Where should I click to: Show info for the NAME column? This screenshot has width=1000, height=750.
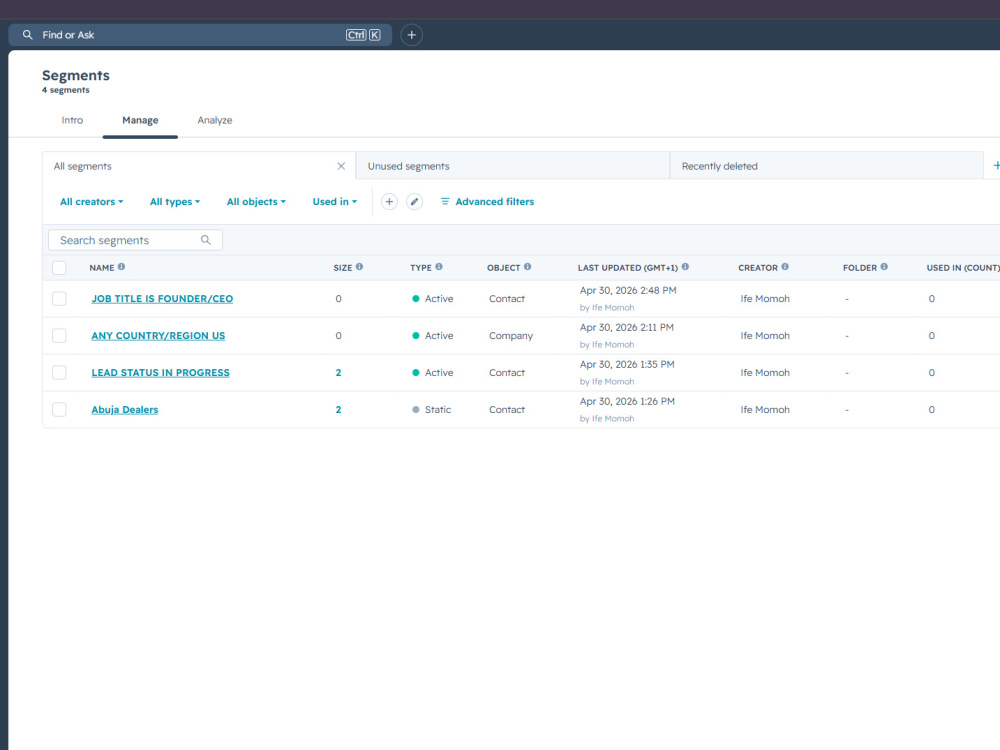[x=121, y=267]
